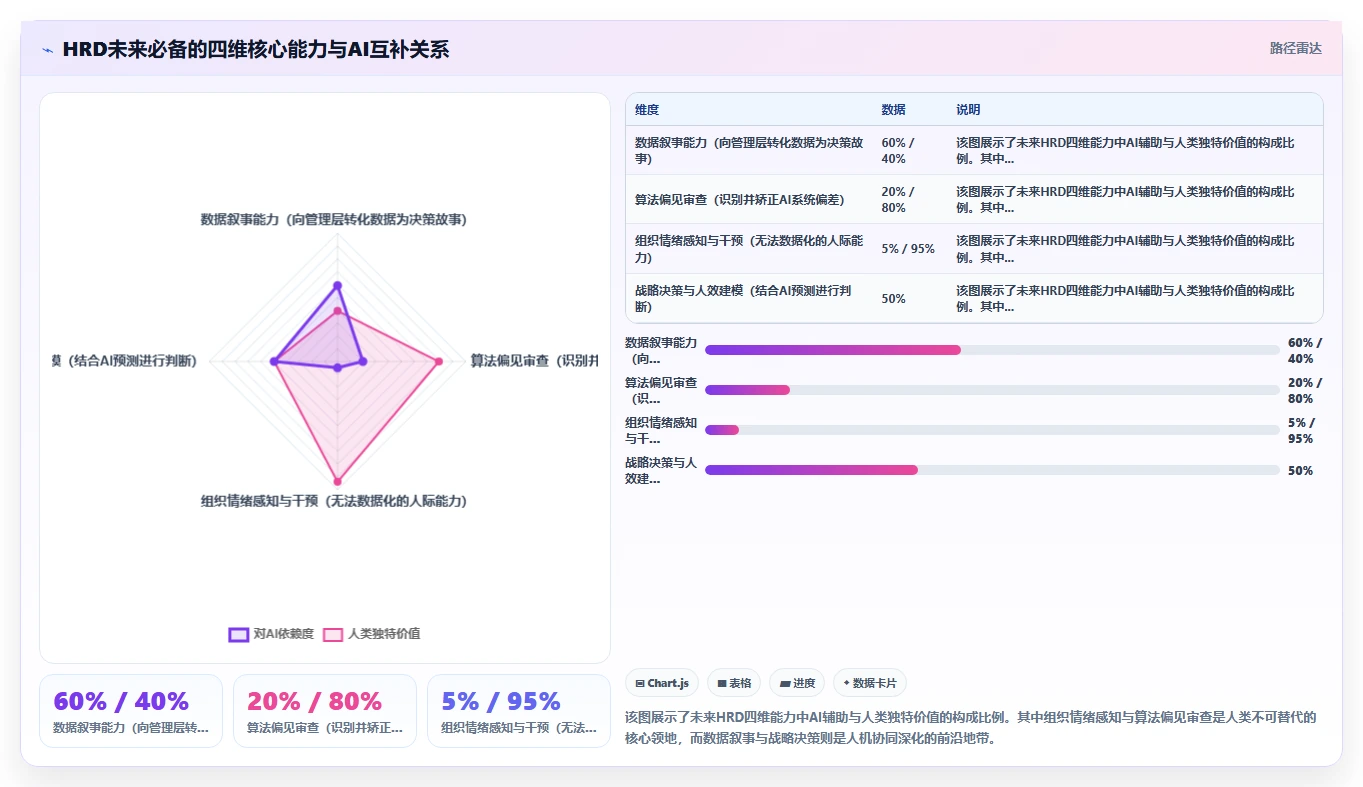Select the 数据卡片 chip

(870, 683)
